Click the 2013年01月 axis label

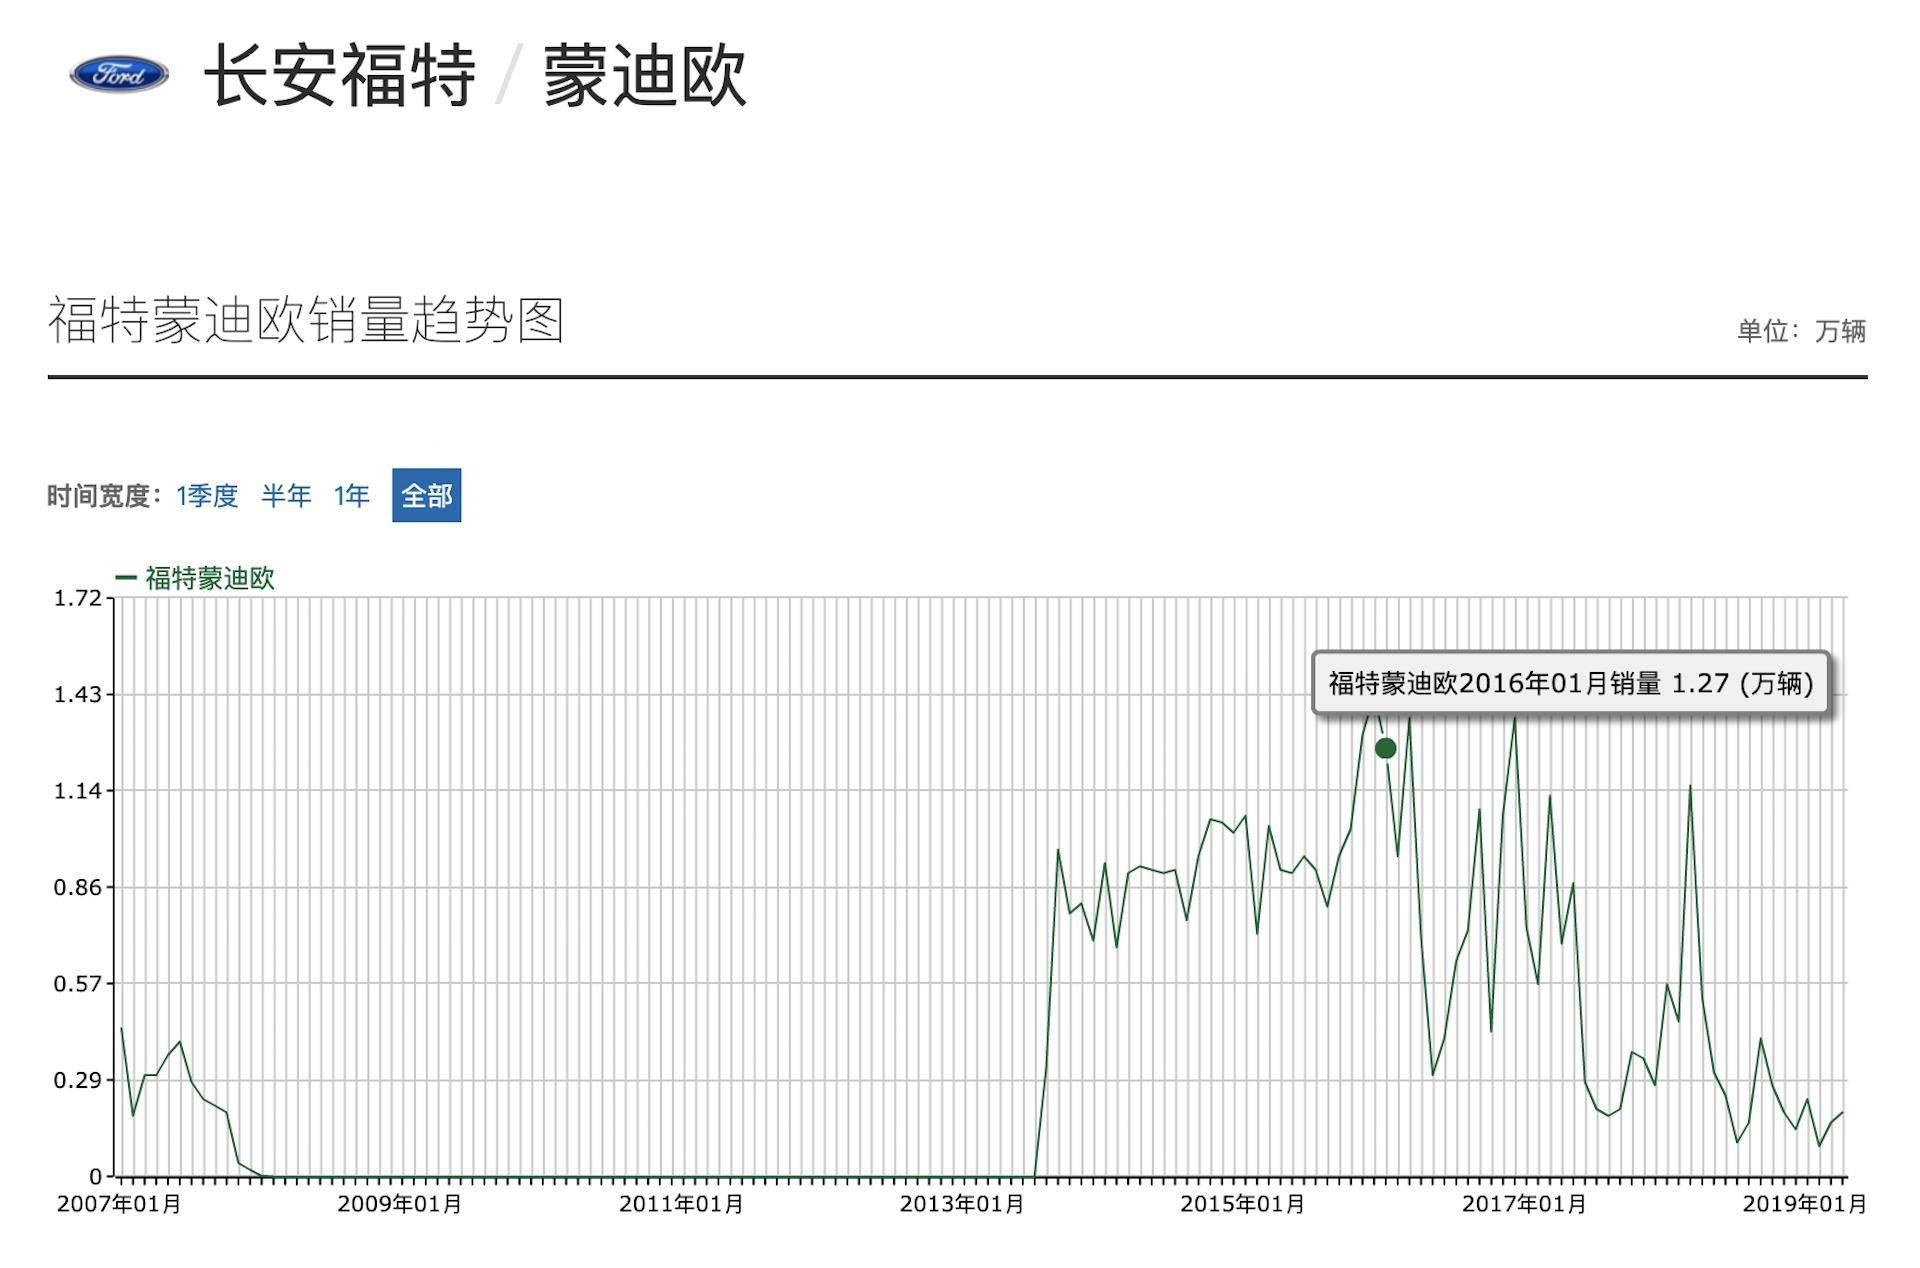click(x=962, y=1204)
